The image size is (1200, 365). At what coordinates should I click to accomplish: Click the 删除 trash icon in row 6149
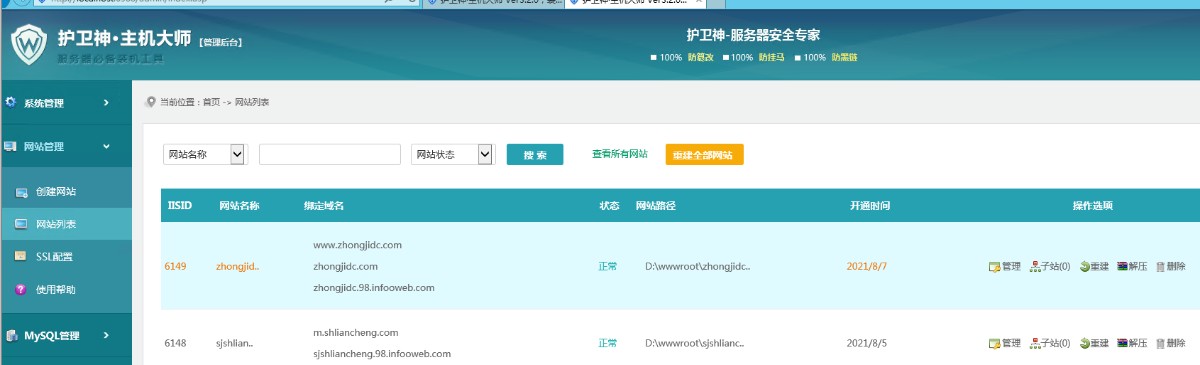[1160, 267]
